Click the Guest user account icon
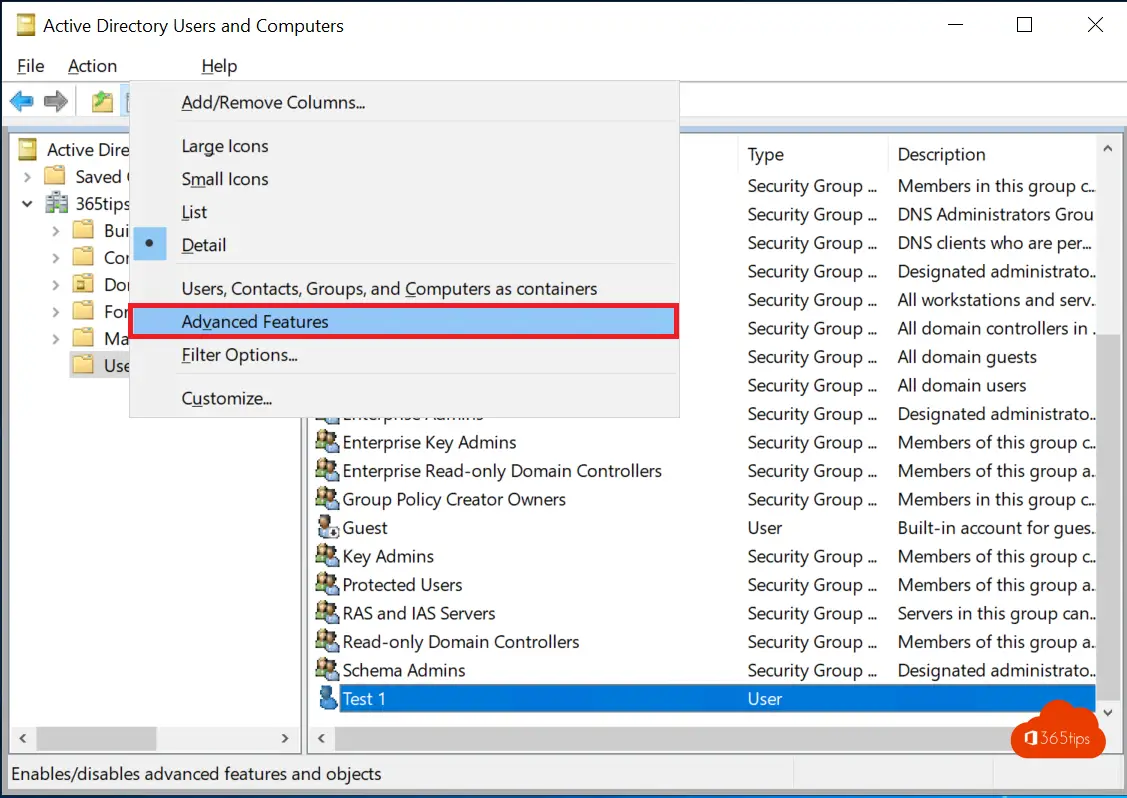Viewport: 1127px width, 798px height. [x=327, y=528]
